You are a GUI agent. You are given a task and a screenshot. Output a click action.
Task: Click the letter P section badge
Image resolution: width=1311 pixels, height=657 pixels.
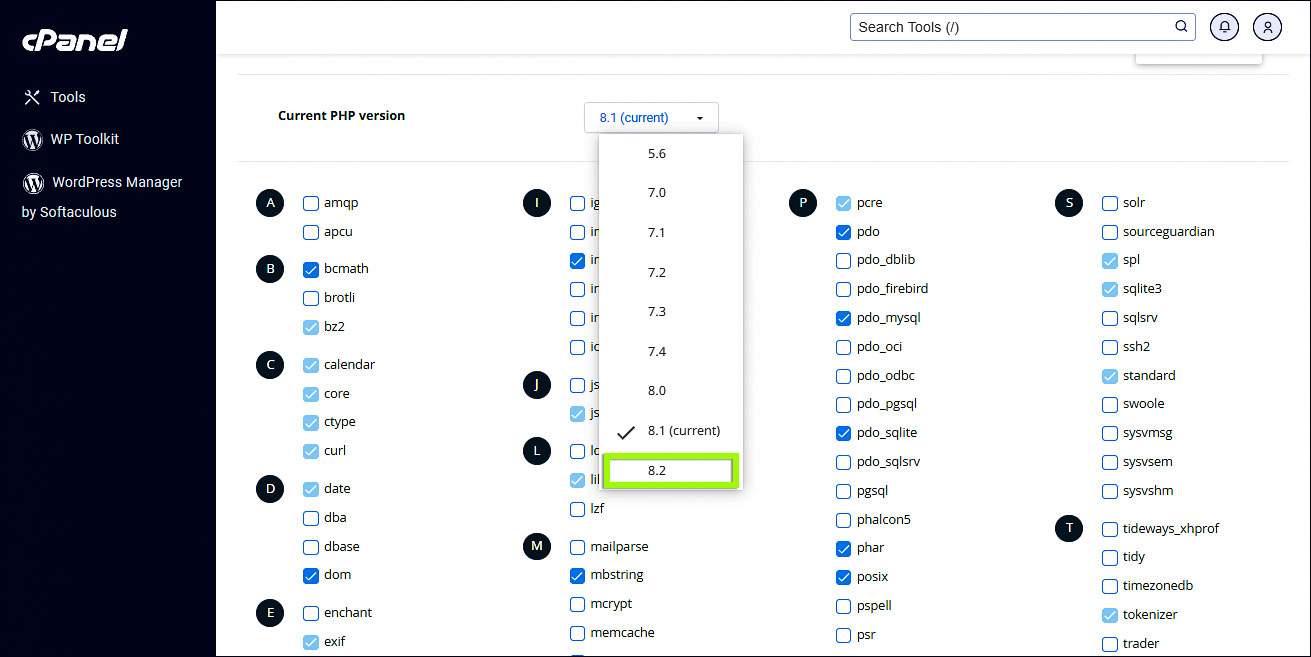803,203
